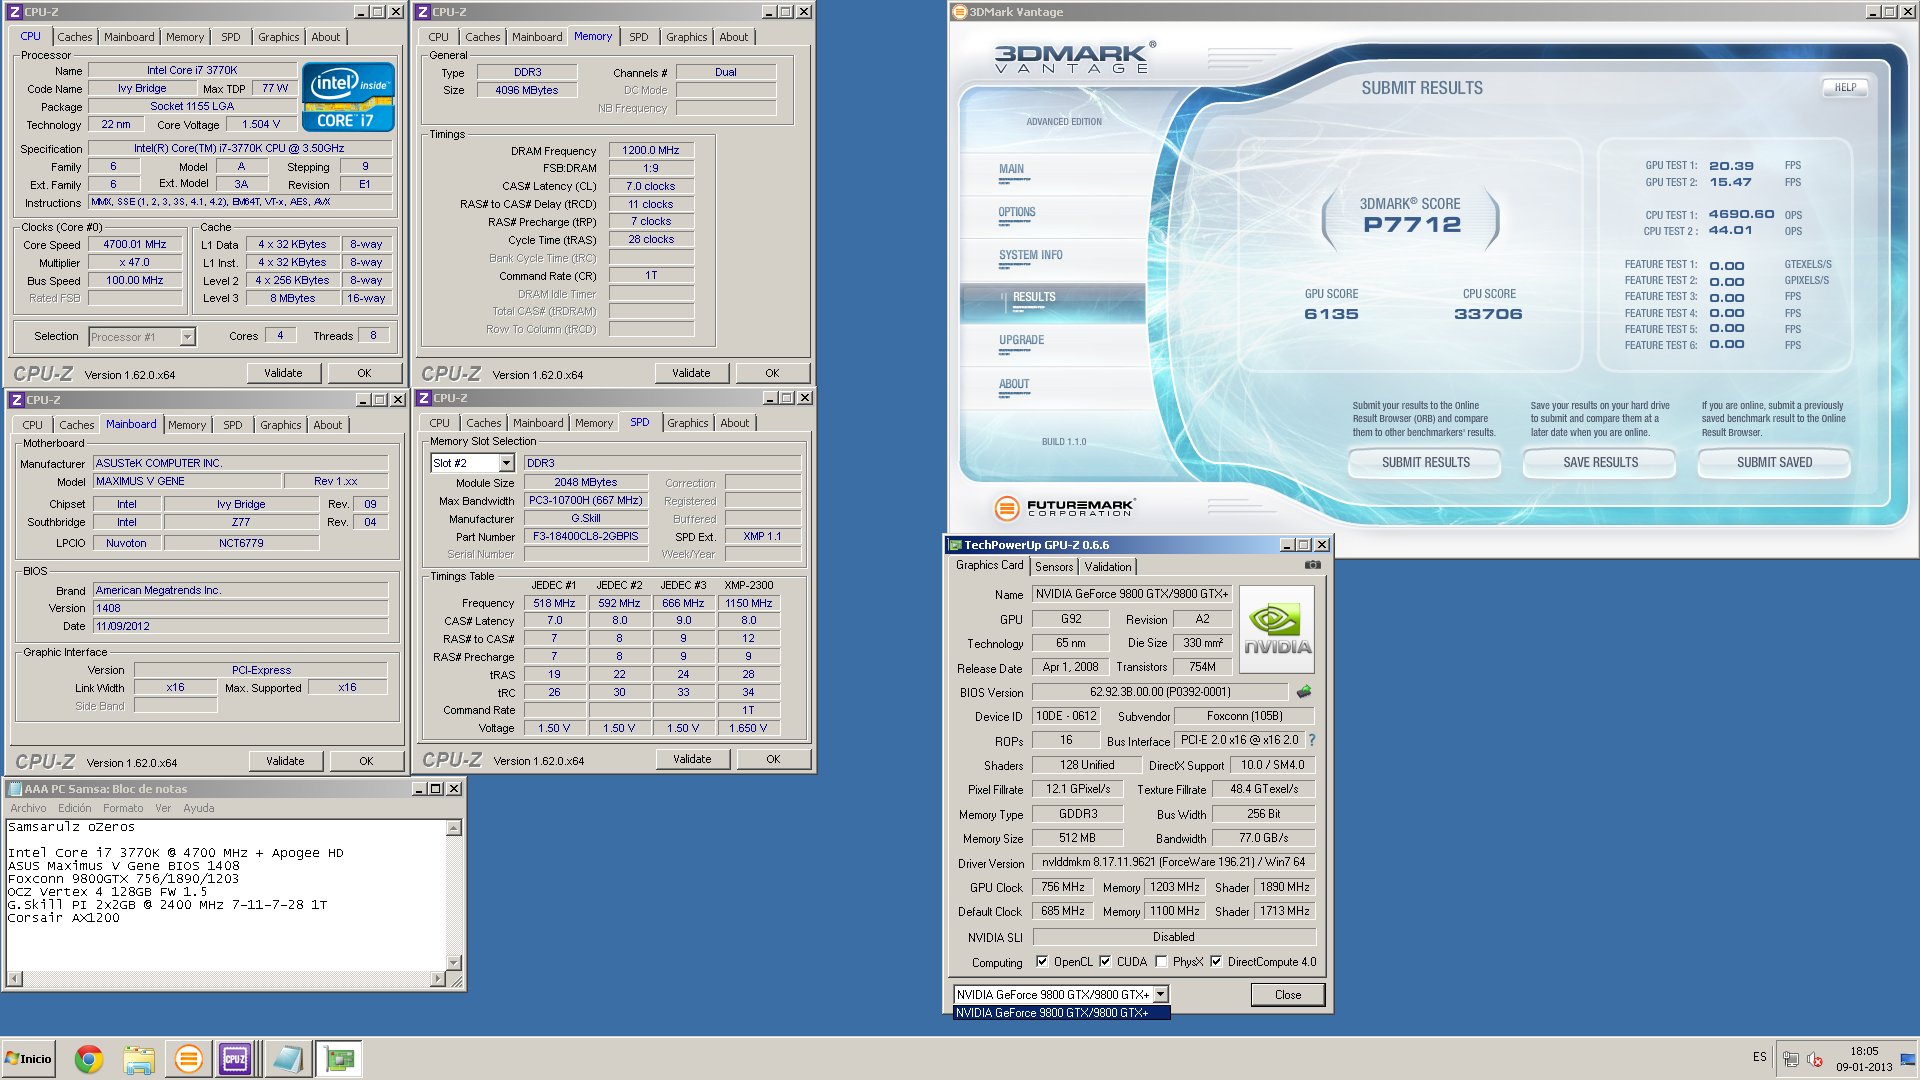Select highlighted GeForce 9800 GTX list entry
The height and width of the screenshot is (1080, 1920).
(x=1061, y=1013)
